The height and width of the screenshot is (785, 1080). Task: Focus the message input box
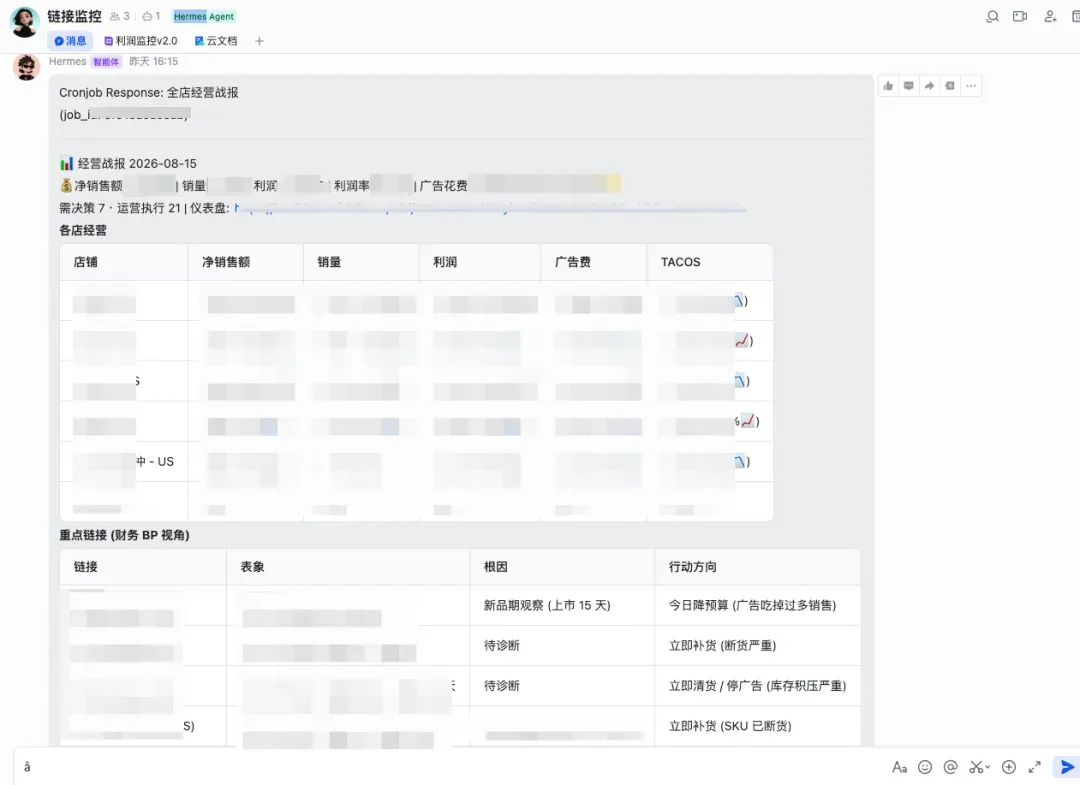click(x=448, y=766)
